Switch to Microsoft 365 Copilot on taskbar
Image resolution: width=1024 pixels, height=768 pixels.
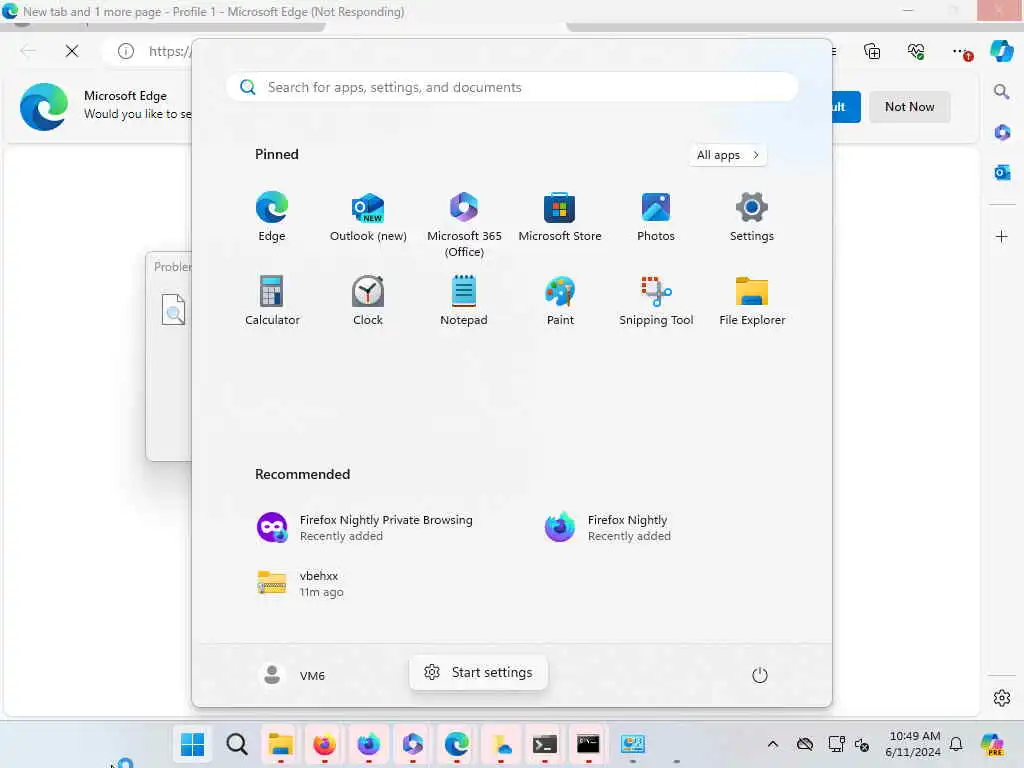coord(412,744)
